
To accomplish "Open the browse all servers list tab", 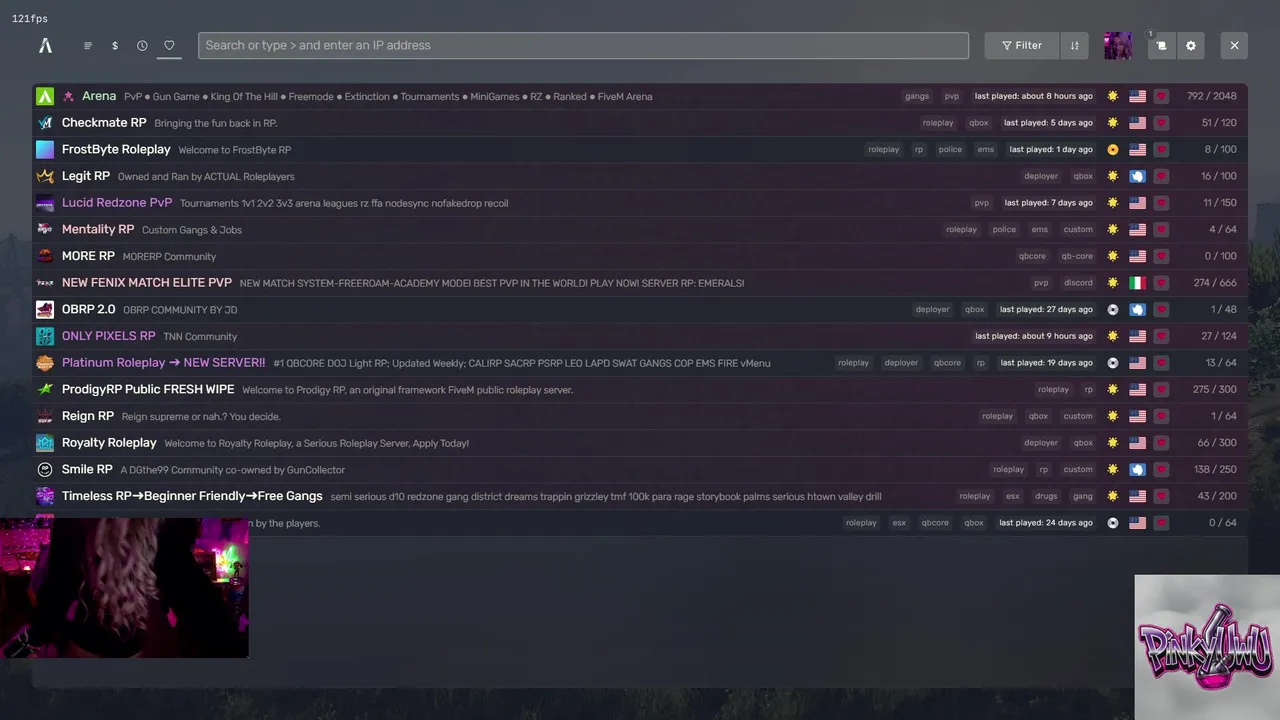I will [88, 45].
